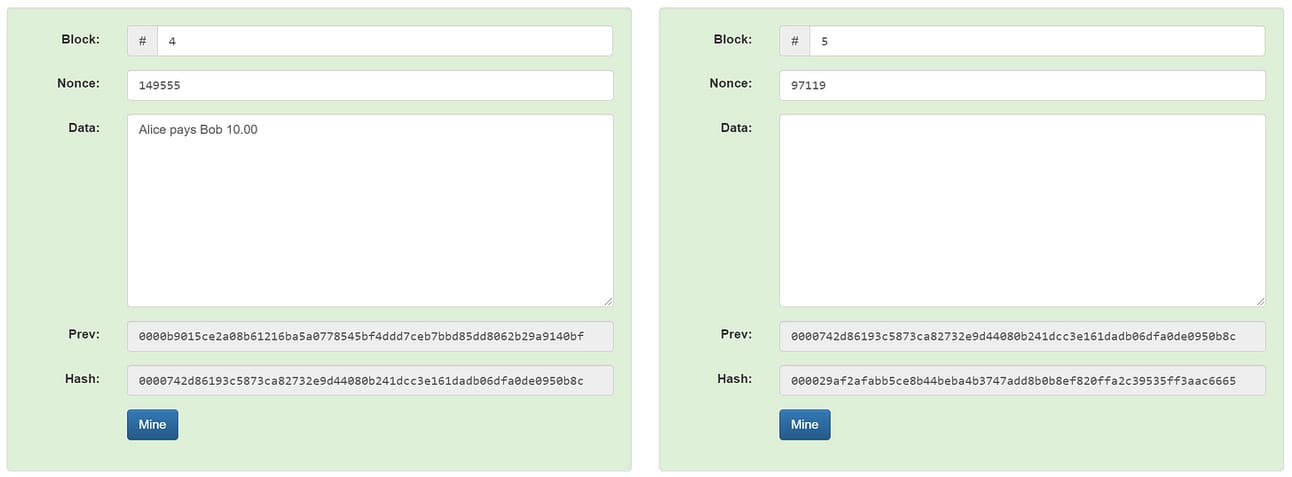Click the Mine button in block 4
1292x477 pixels.
tap(152, 424)
